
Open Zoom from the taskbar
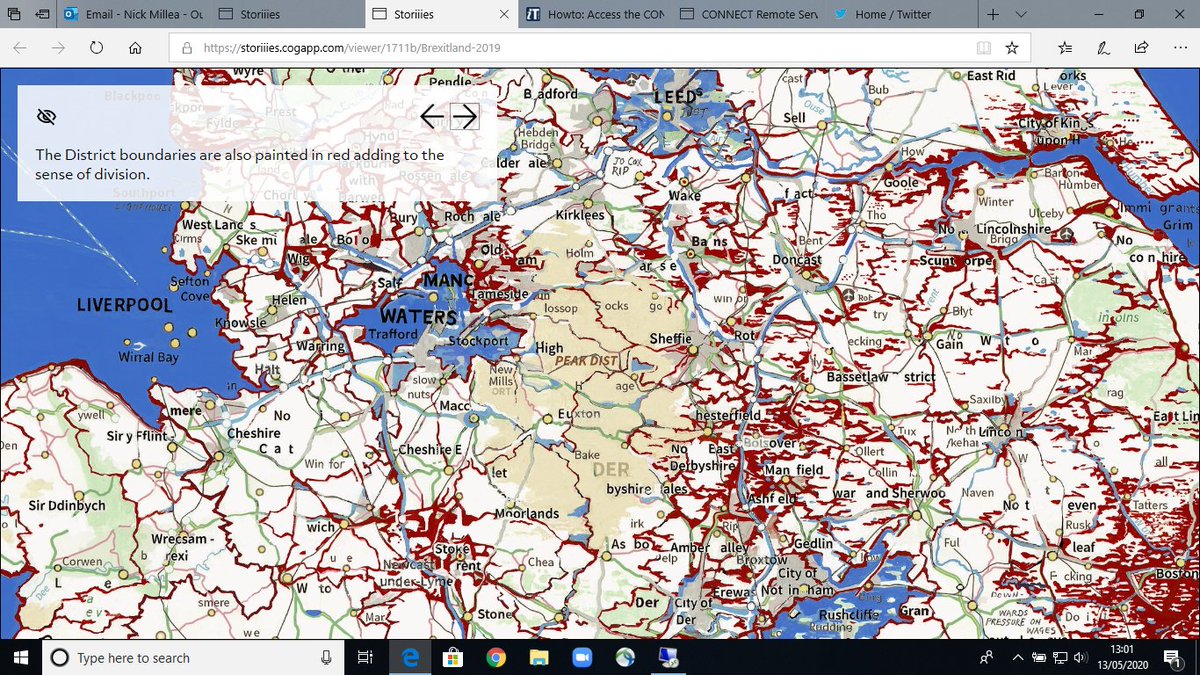pyautogui.click(x=582, y=657)
